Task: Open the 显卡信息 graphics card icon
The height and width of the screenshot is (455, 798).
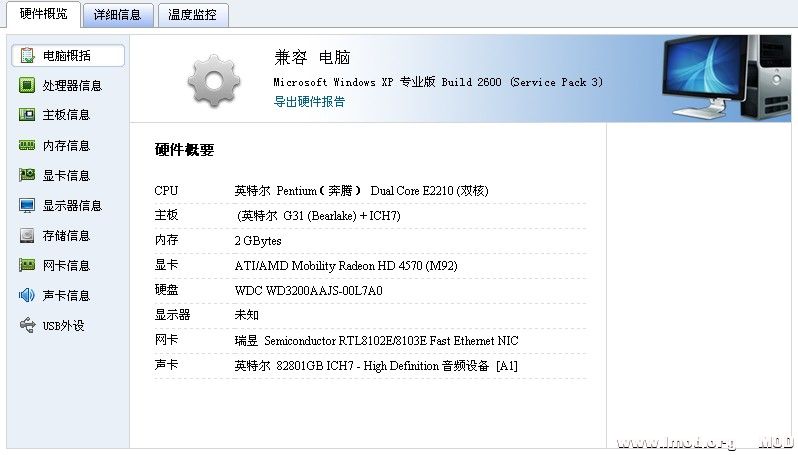Action: [27, 175]
